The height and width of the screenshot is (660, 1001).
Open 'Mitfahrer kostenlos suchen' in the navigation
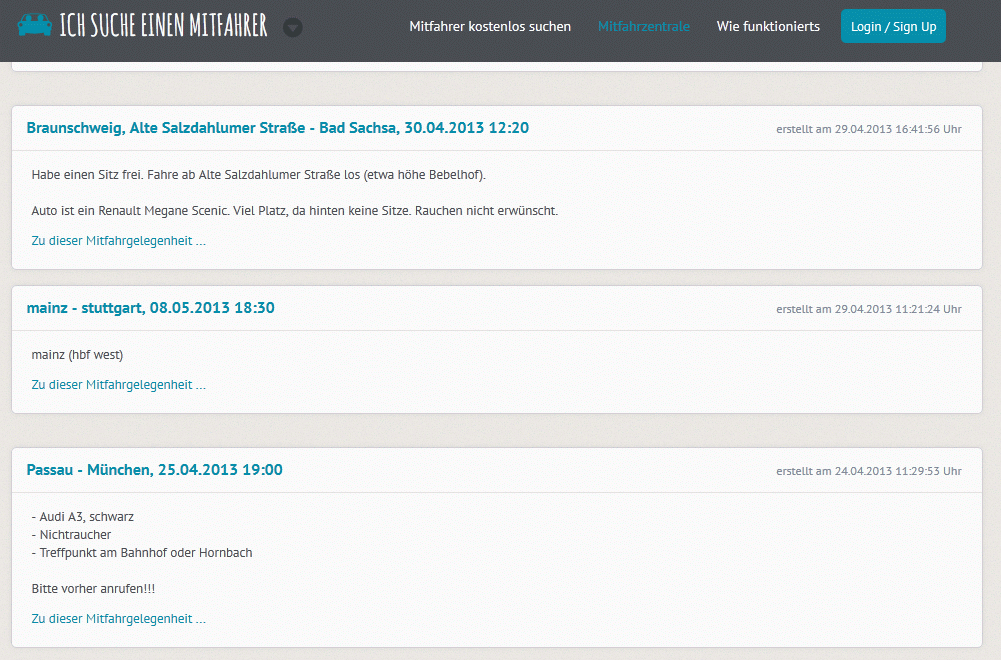click(x=490, y=27)
